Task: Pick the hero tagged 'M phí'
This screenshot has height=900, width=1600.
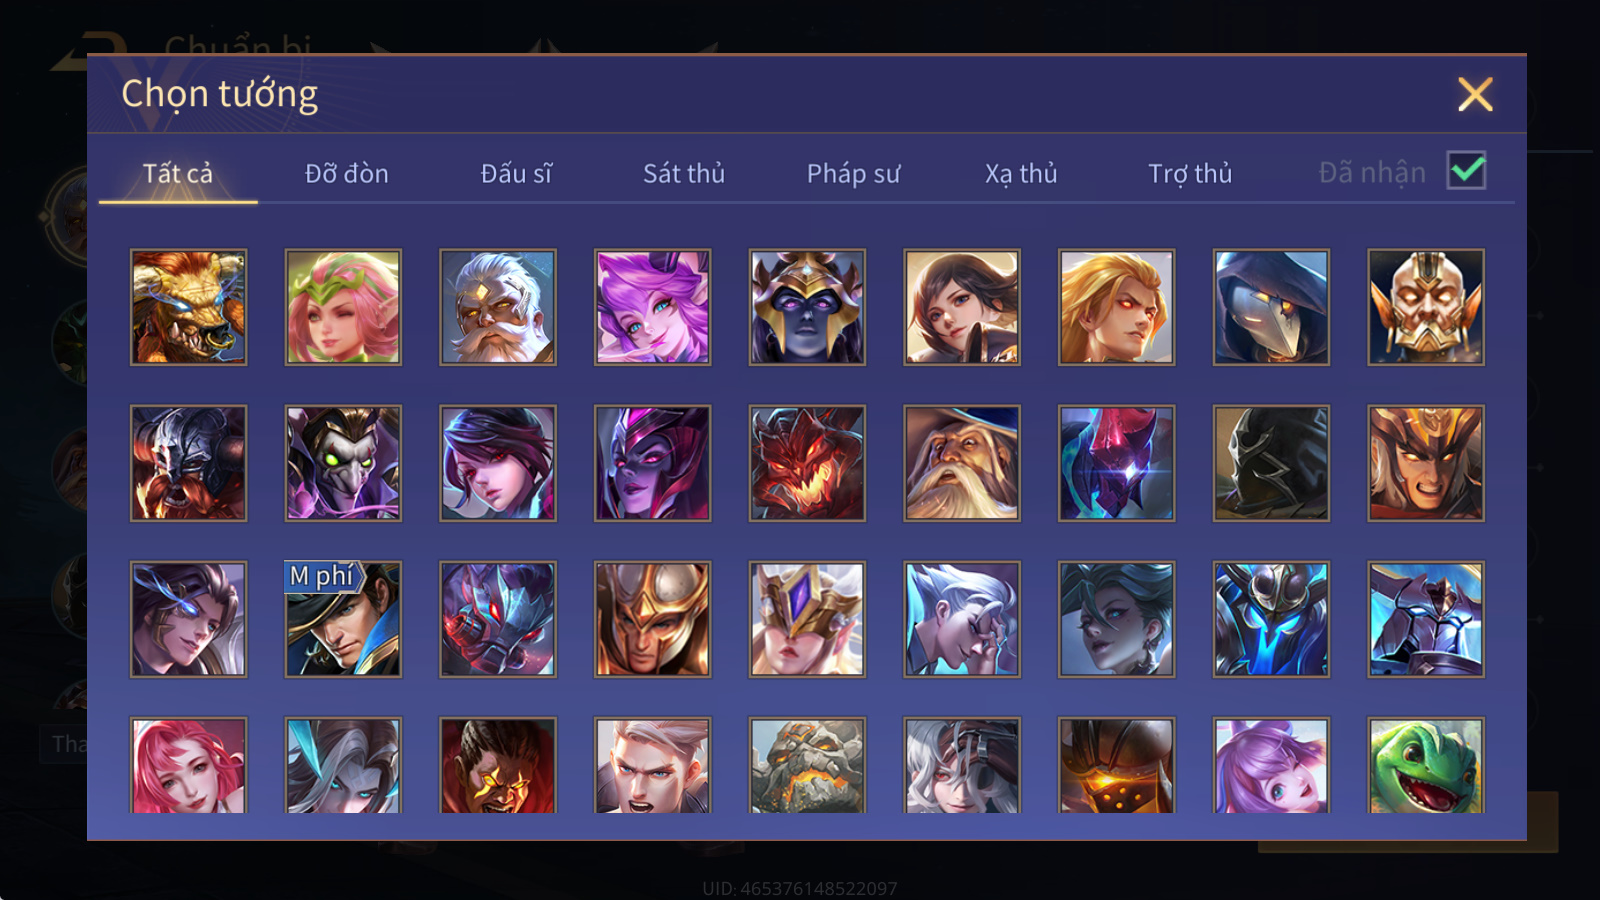Action: click(343, 619)
